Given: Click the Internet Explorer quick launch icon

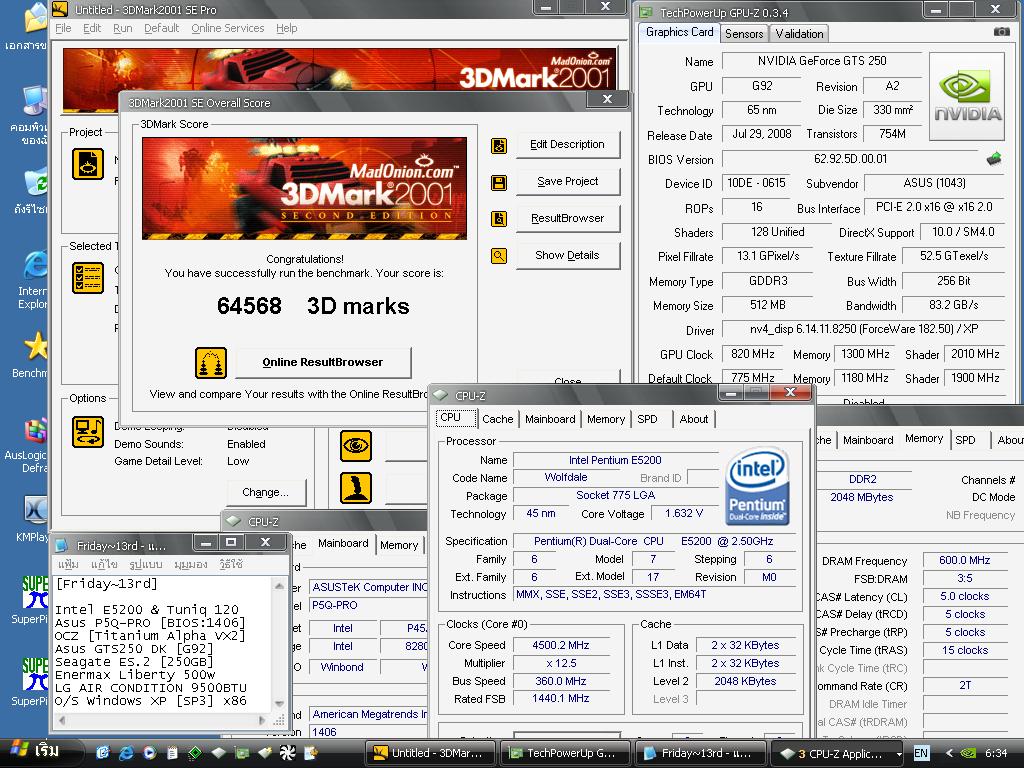Looking at the screenshot, I should point(125,752).
